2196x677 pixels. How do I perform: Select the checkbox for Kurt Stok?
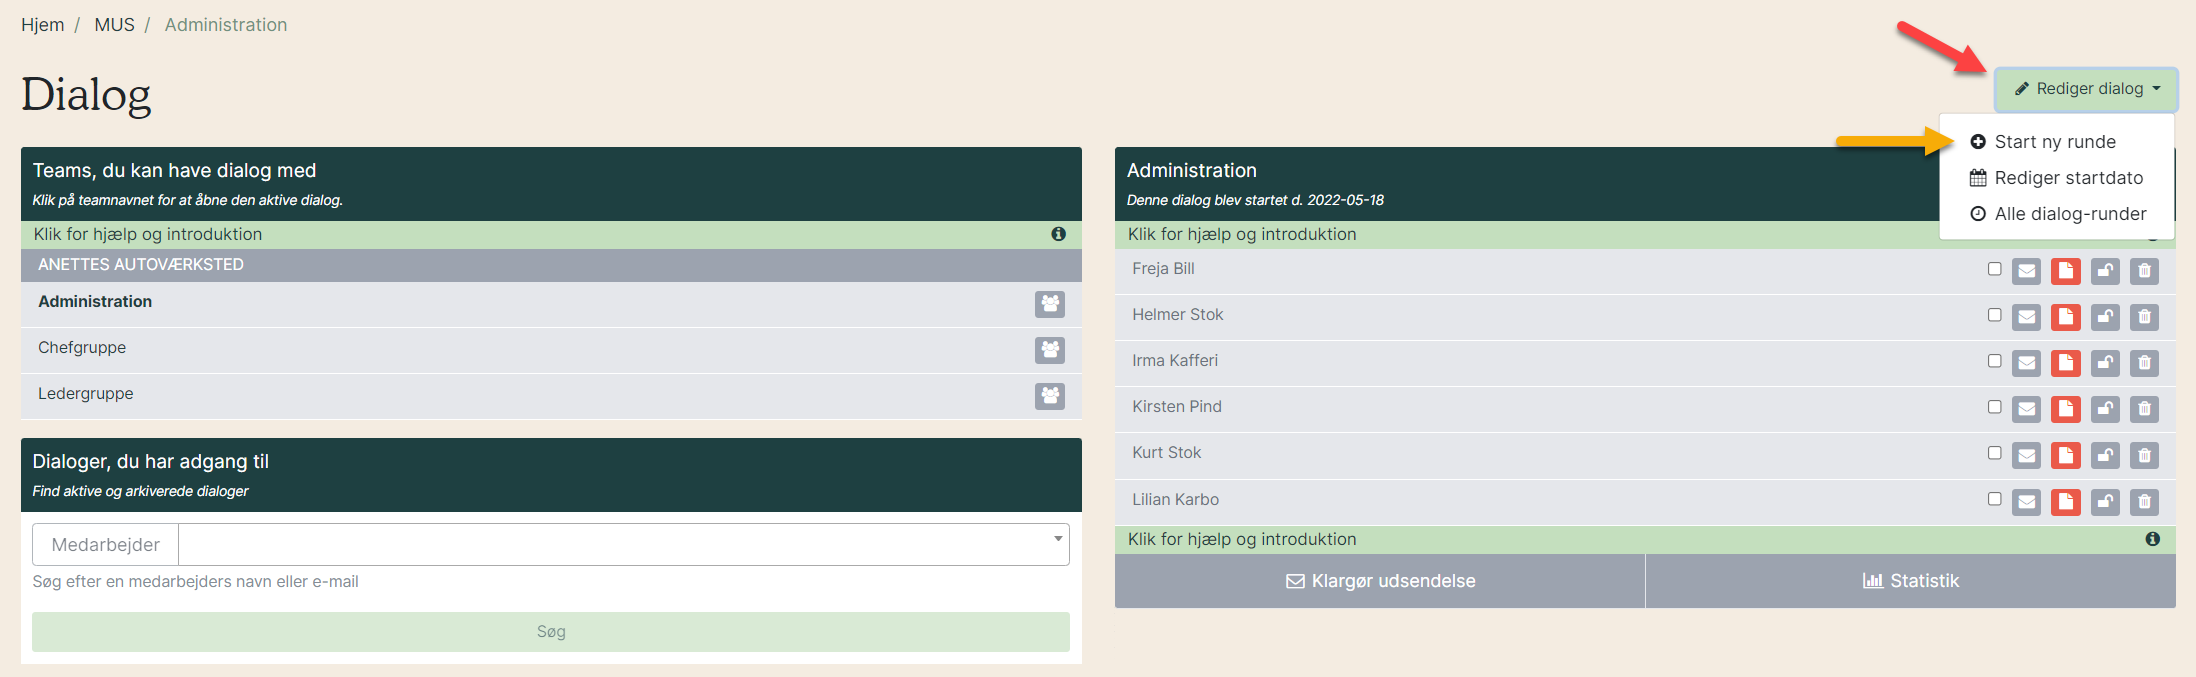point(1994,453)
